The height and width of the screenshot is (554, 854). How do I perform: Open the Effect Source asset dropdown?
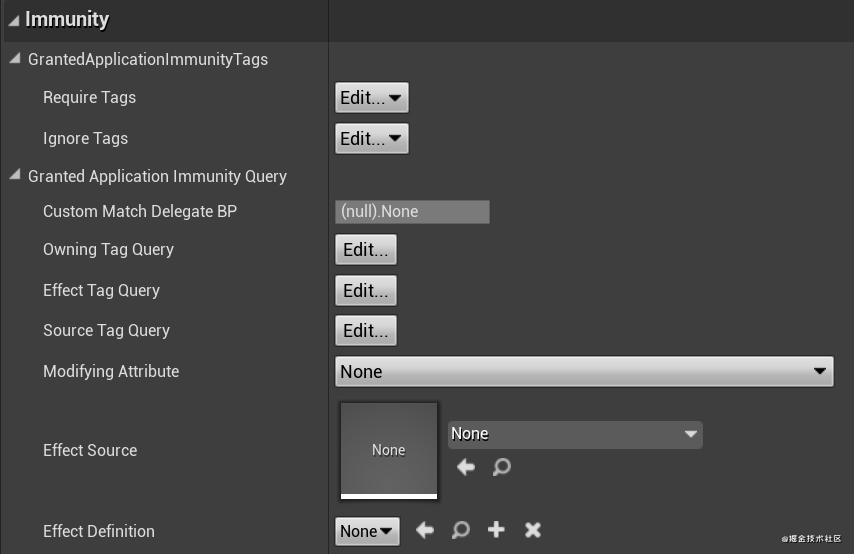pyautogui.click(x=575, y=434)
